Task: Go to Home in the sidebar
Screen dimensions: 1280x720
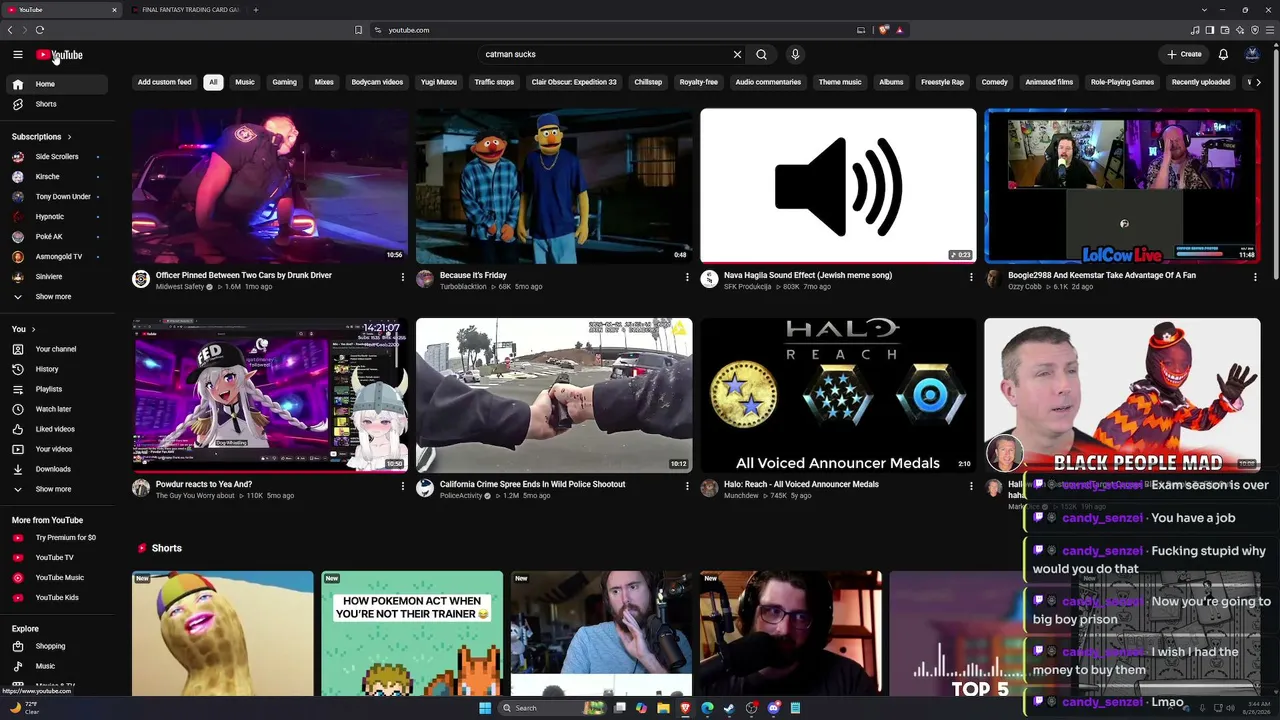Action: 56,84
